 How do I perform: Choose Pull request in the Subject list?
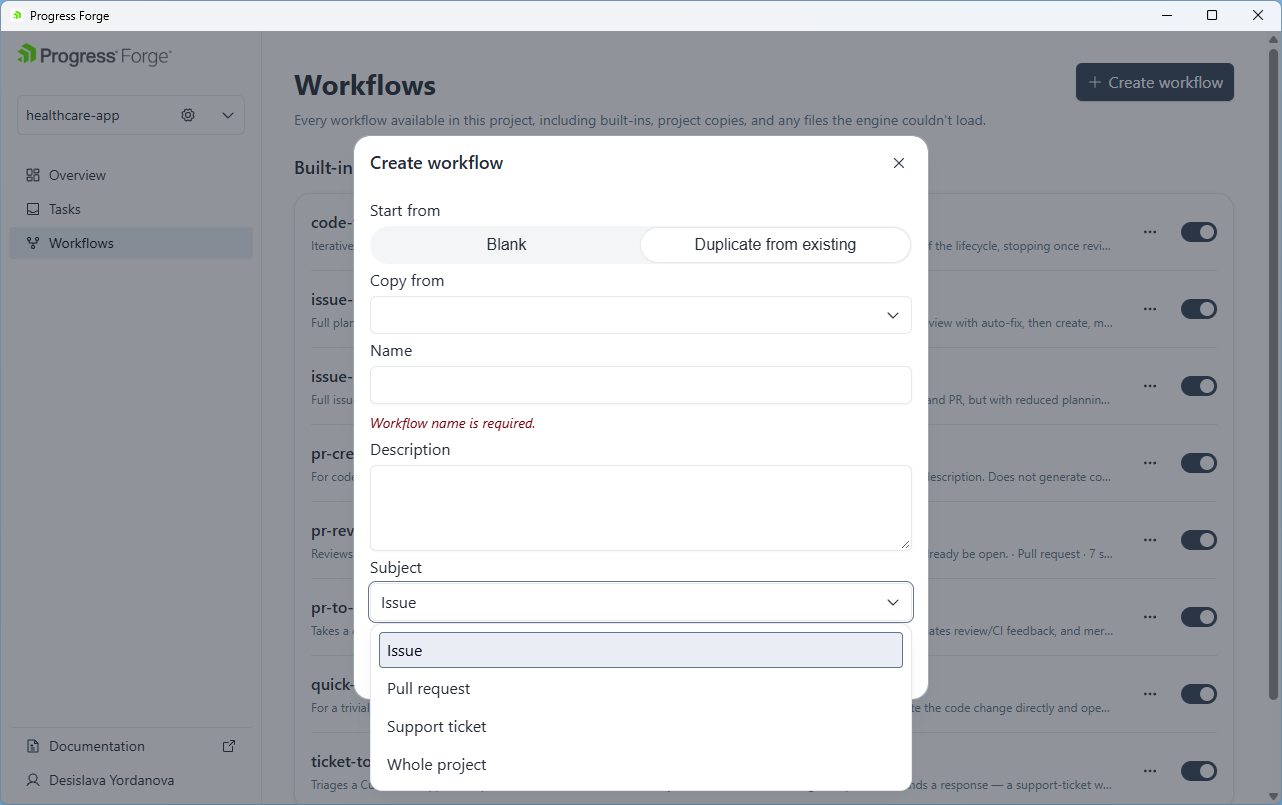[x=641, y=688]
